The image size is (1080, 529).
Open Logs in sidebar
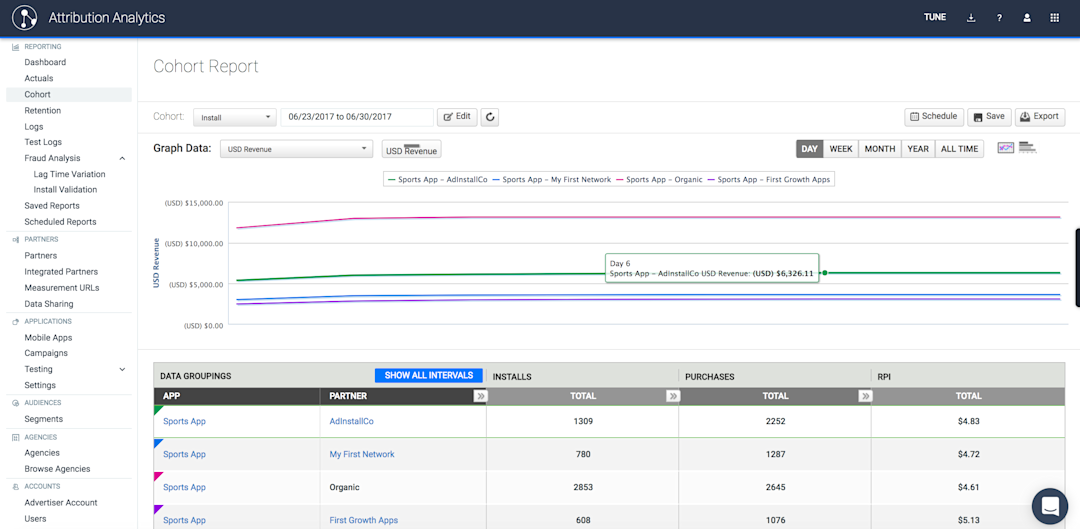(34, 127)
